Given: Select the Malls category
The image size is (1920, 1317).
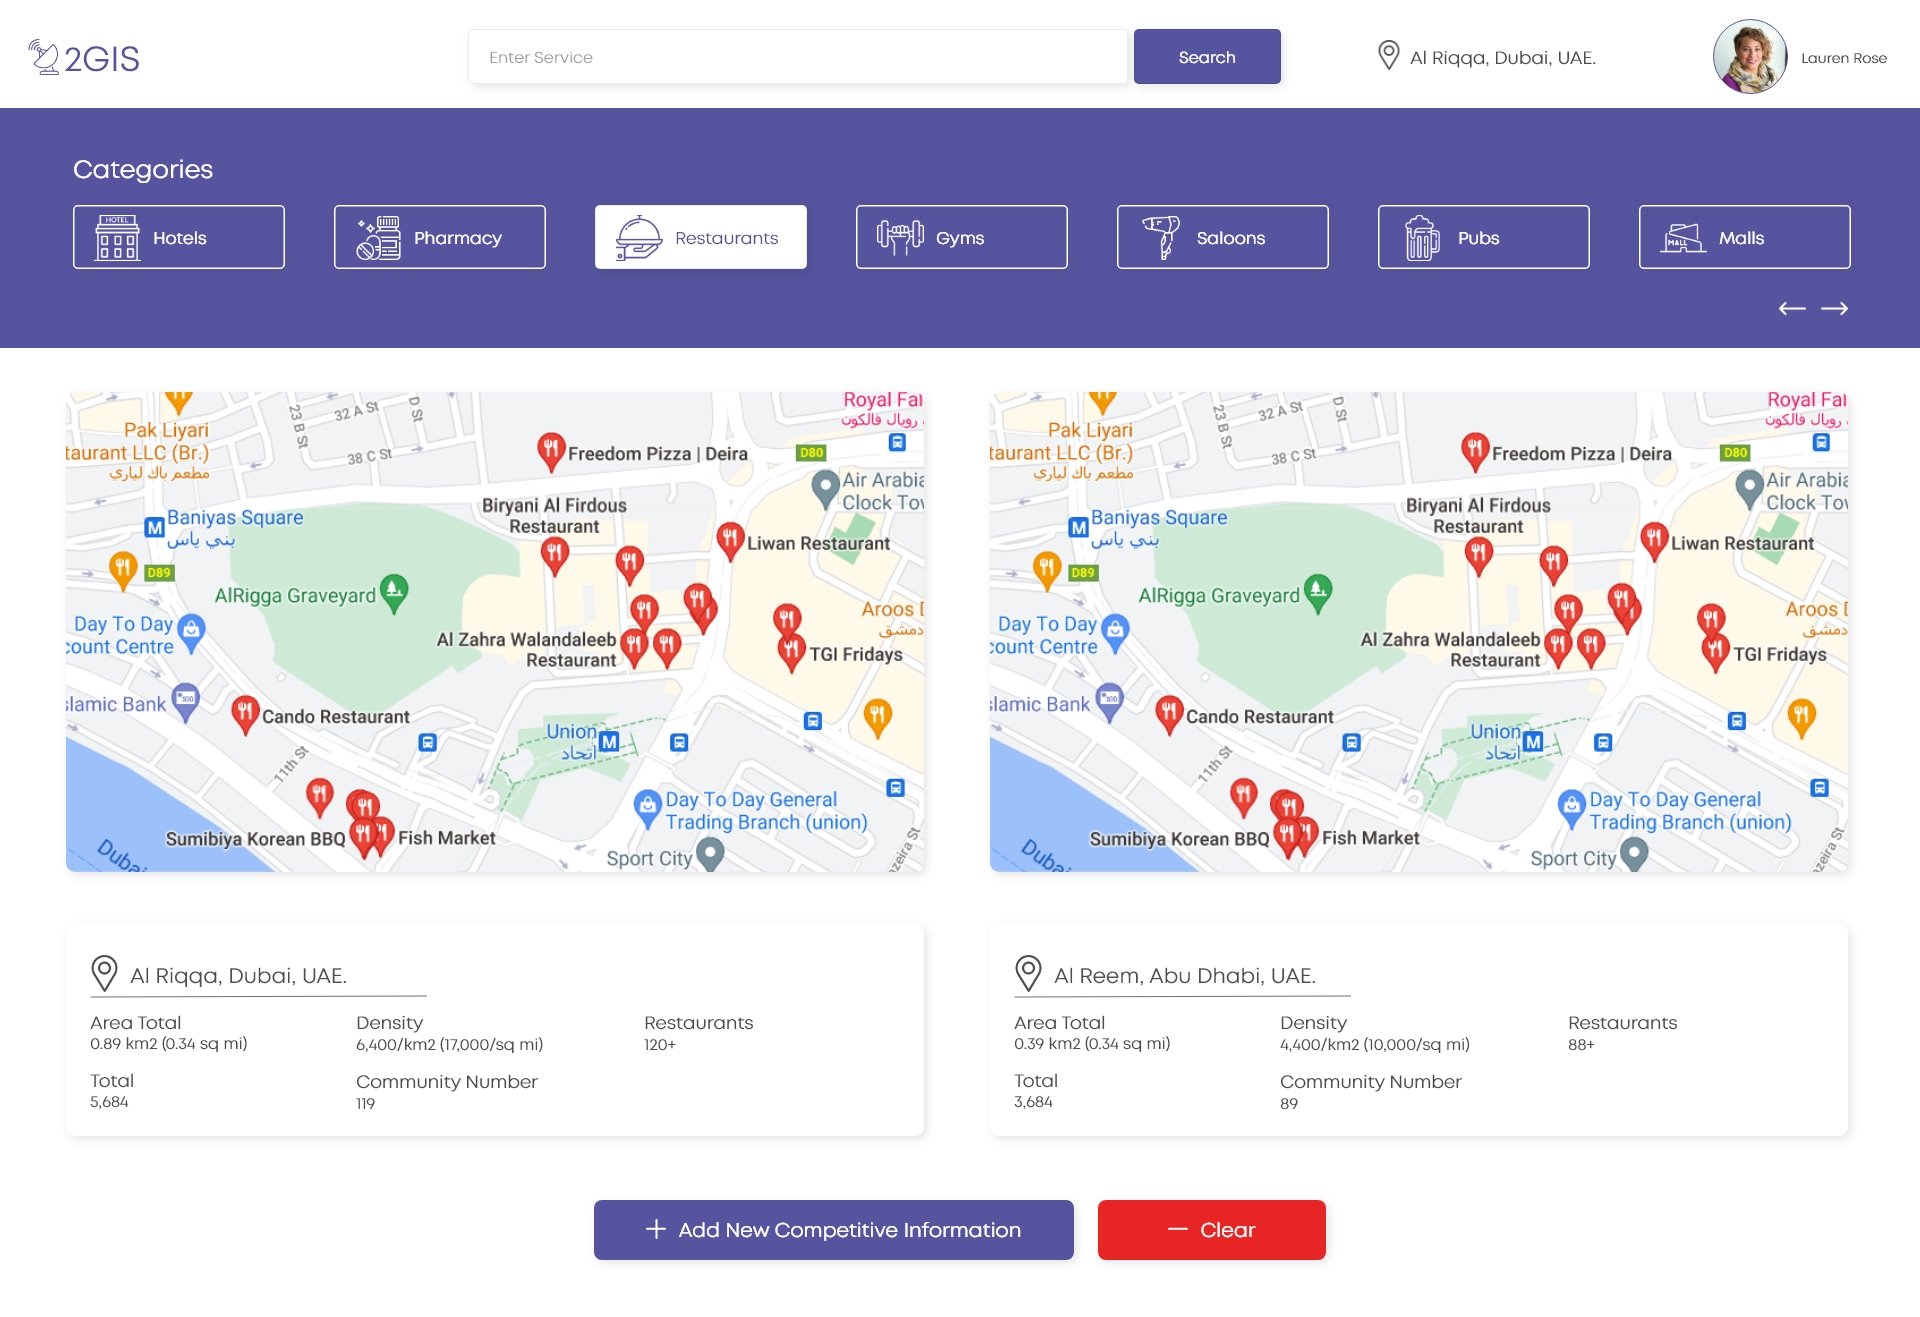Looking at the screenshot, I should 1745,237.
